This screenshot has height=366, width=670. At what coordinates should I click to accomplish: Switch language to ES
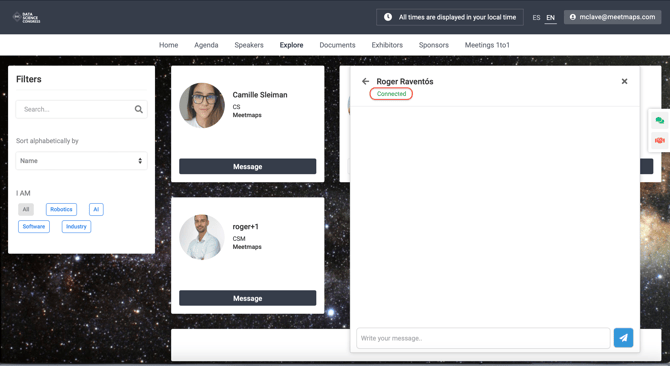coord(536,18)
